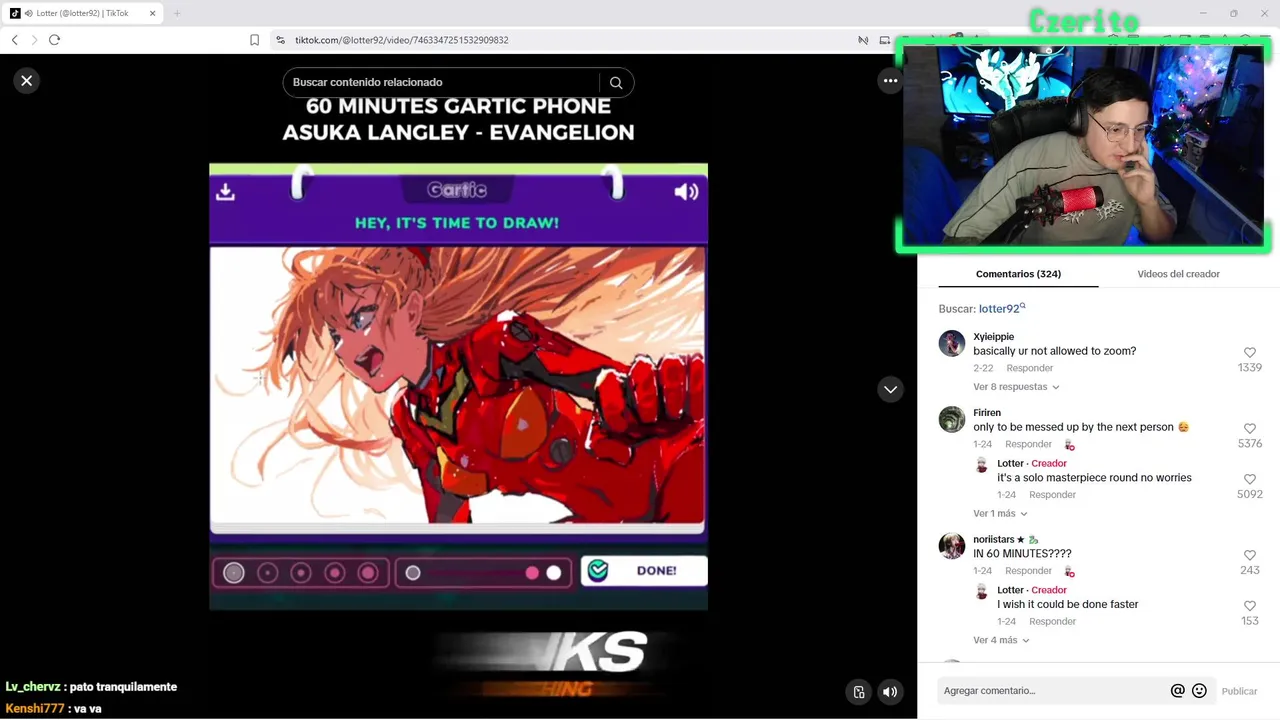
Task: Switch to the Comentarios (324) tab
Action: 1018,274
